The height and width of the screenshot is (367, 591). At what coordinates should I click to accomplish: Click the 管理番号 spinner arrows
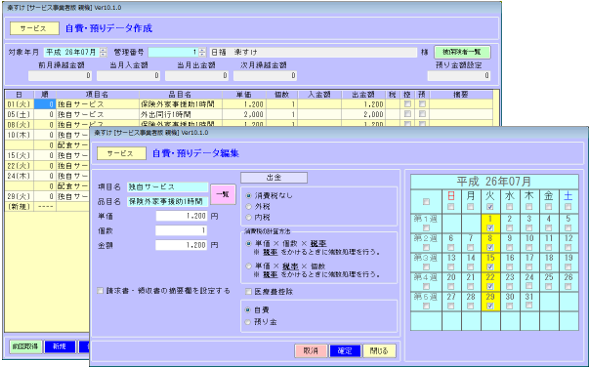click(202, 52)
